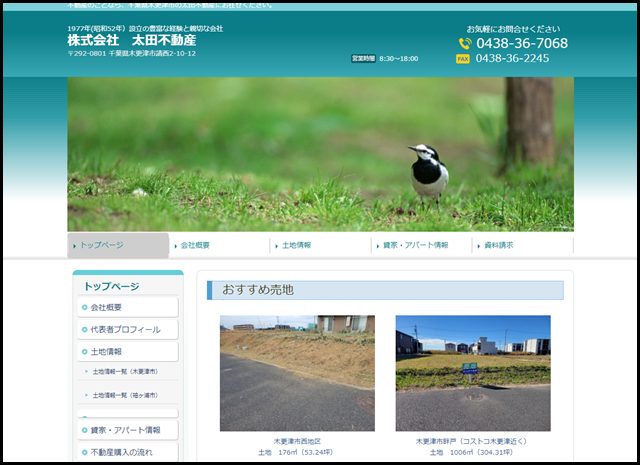Screen dimensions: 640x465
Task: Click the bullet icon beside sidebar 会社概要
Action: coord(85,307)
